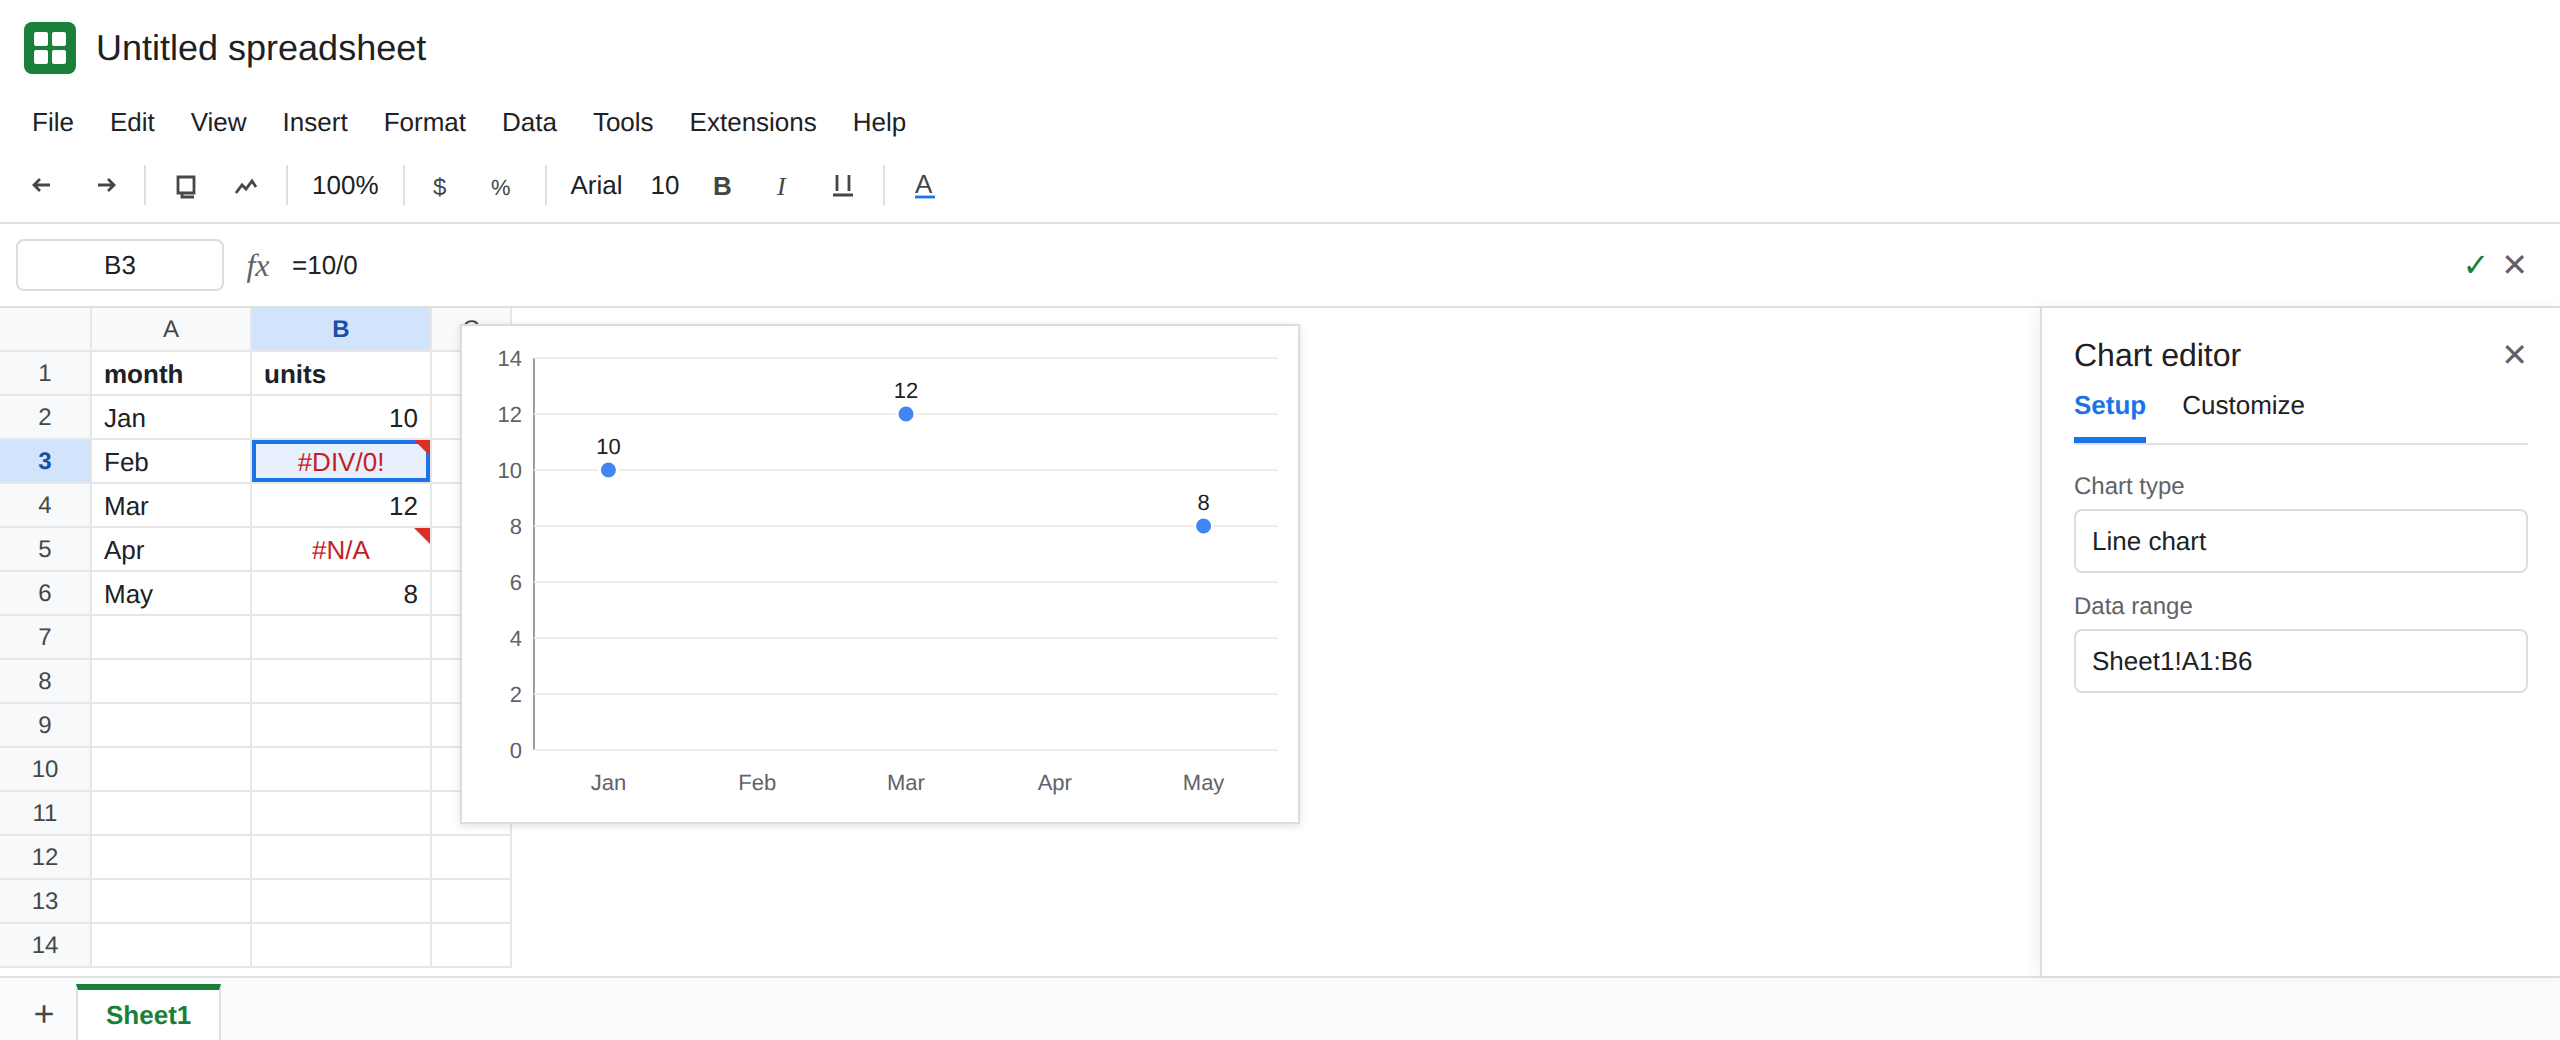Click the #DIV/0! cell
Screen dimensions: 2560x1040
341,461
